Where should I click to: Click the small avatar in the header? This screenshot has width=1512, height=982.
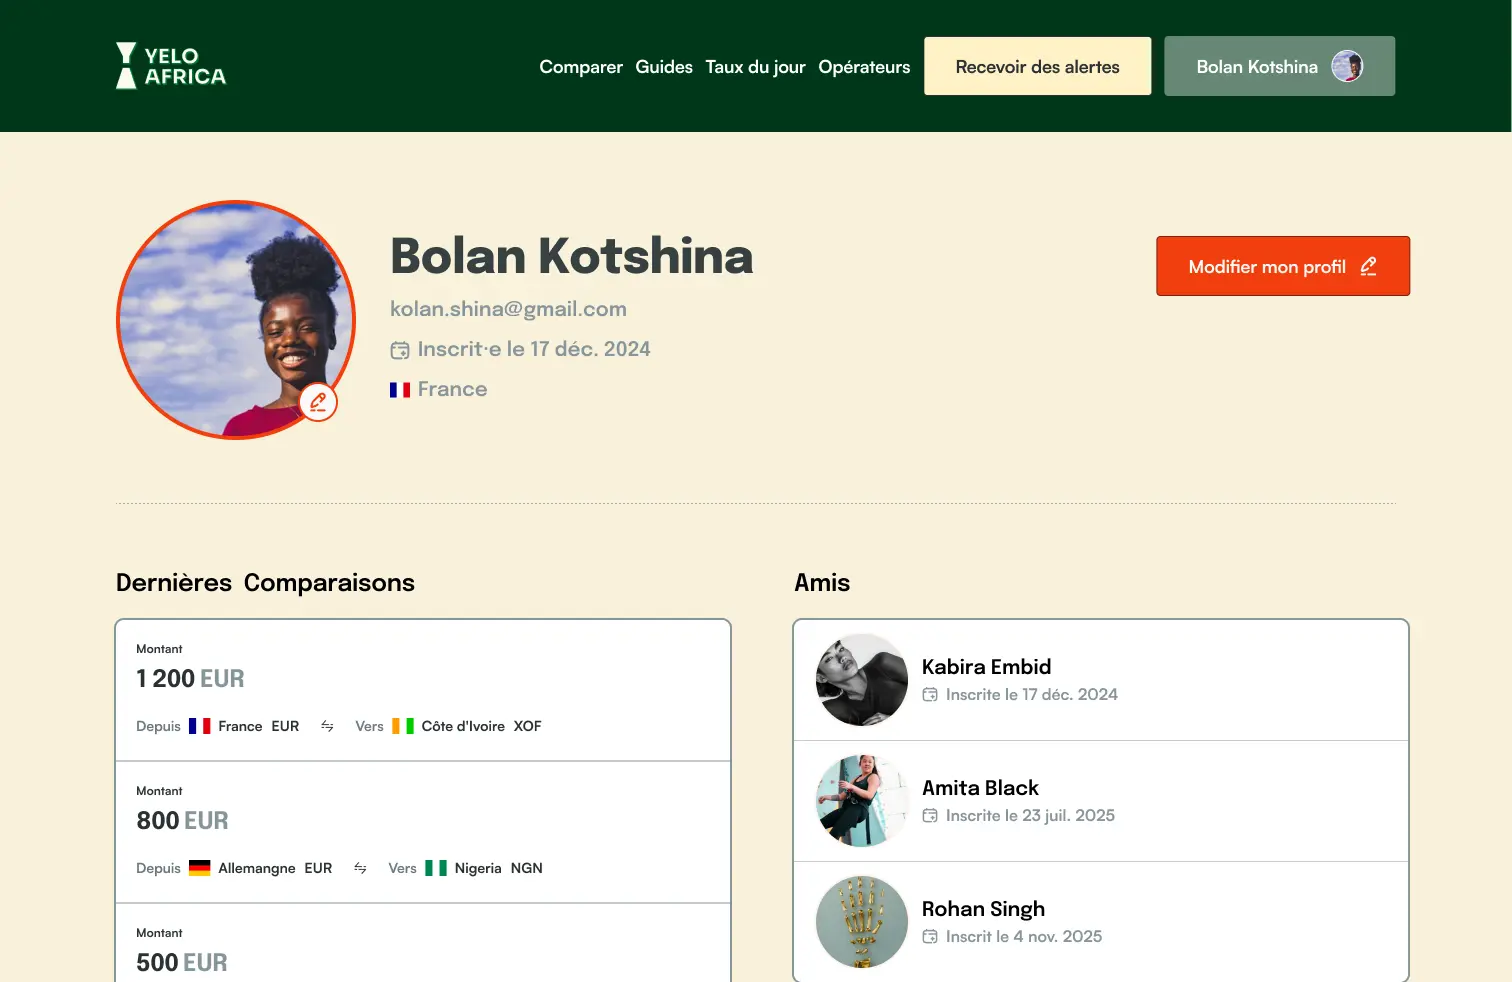(x=1347, y=66)
